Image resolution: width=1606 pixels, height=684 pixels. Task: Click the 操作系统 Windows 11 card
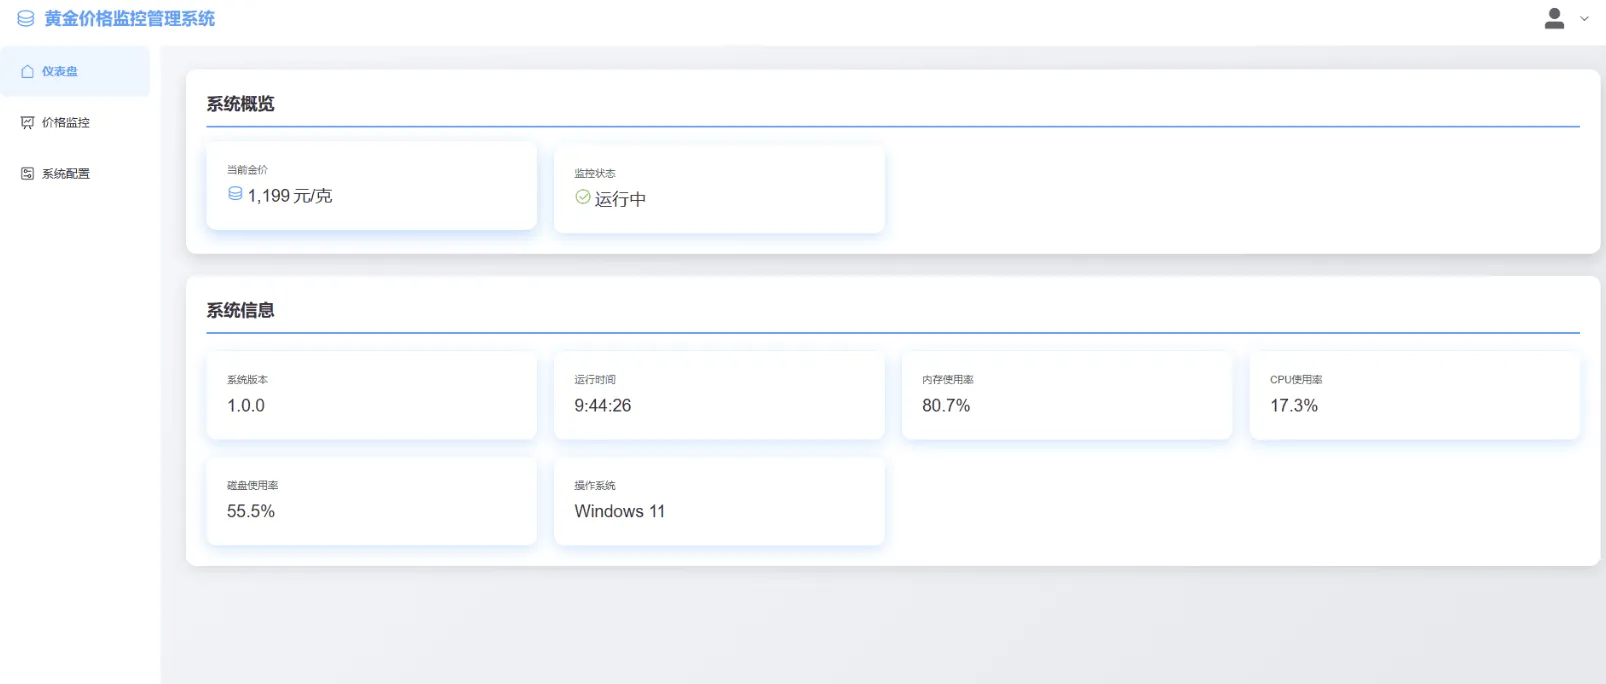719,501
